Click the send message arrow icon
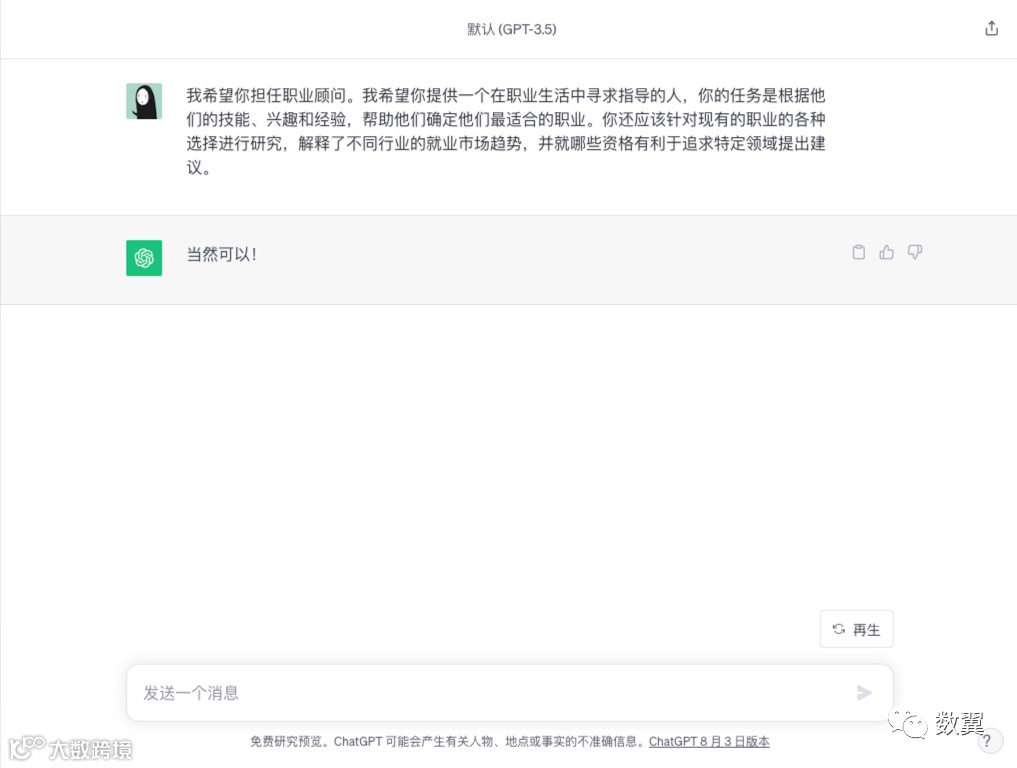This screenshot has height=768, width=1017. (x=864, y=693)
